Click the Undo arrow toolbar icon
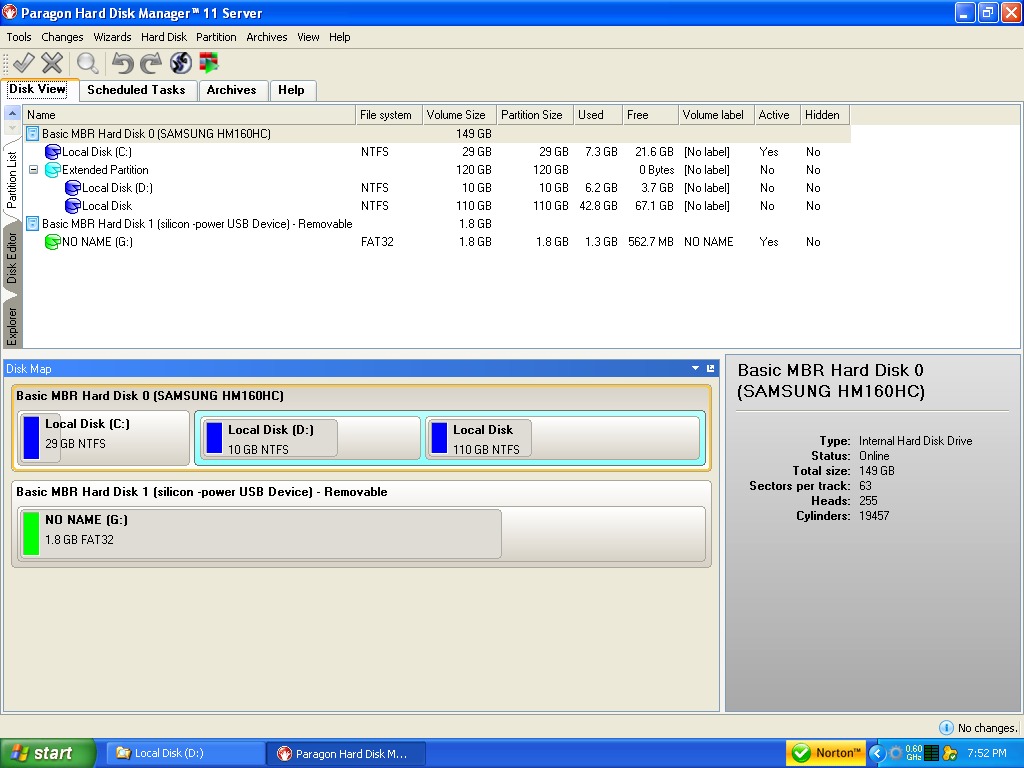 [122, 63]
